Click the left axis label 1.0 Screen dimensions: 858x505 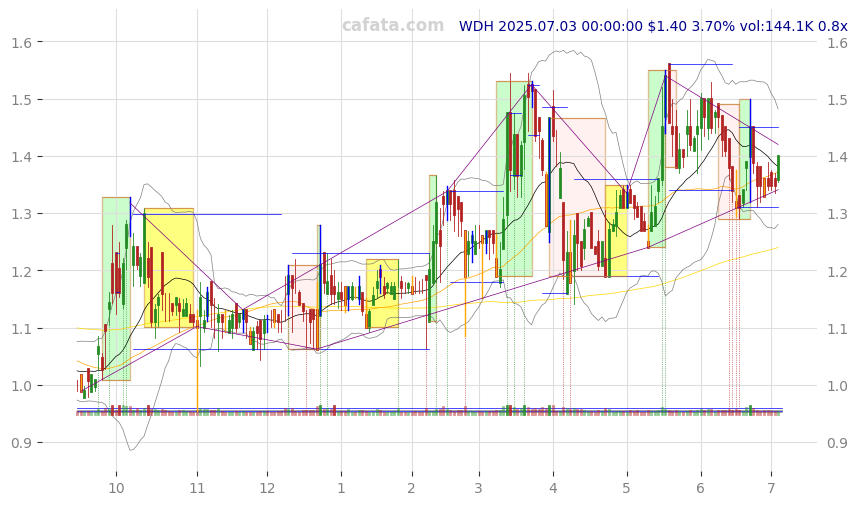21,386
